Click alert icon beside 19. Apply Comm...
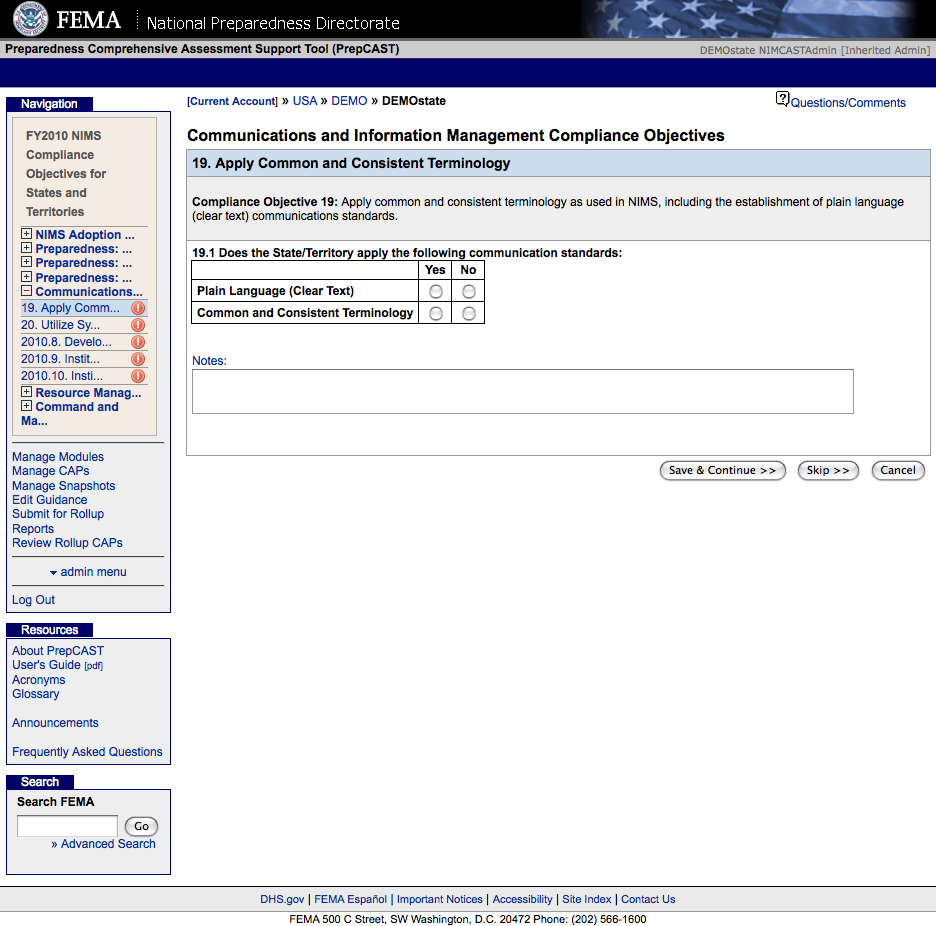936x926 pixels. pos(138,308)
